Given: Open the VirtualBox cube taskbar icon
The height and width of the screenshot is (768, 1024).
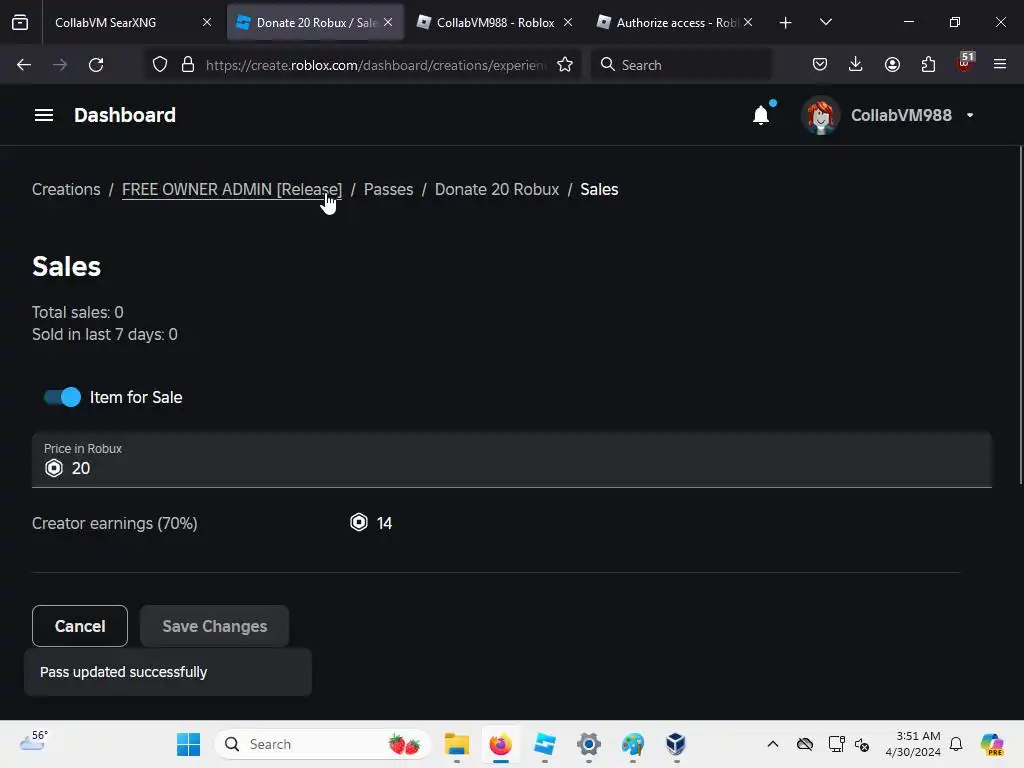Looking at the screenshot, I should (x=676, y=744).
